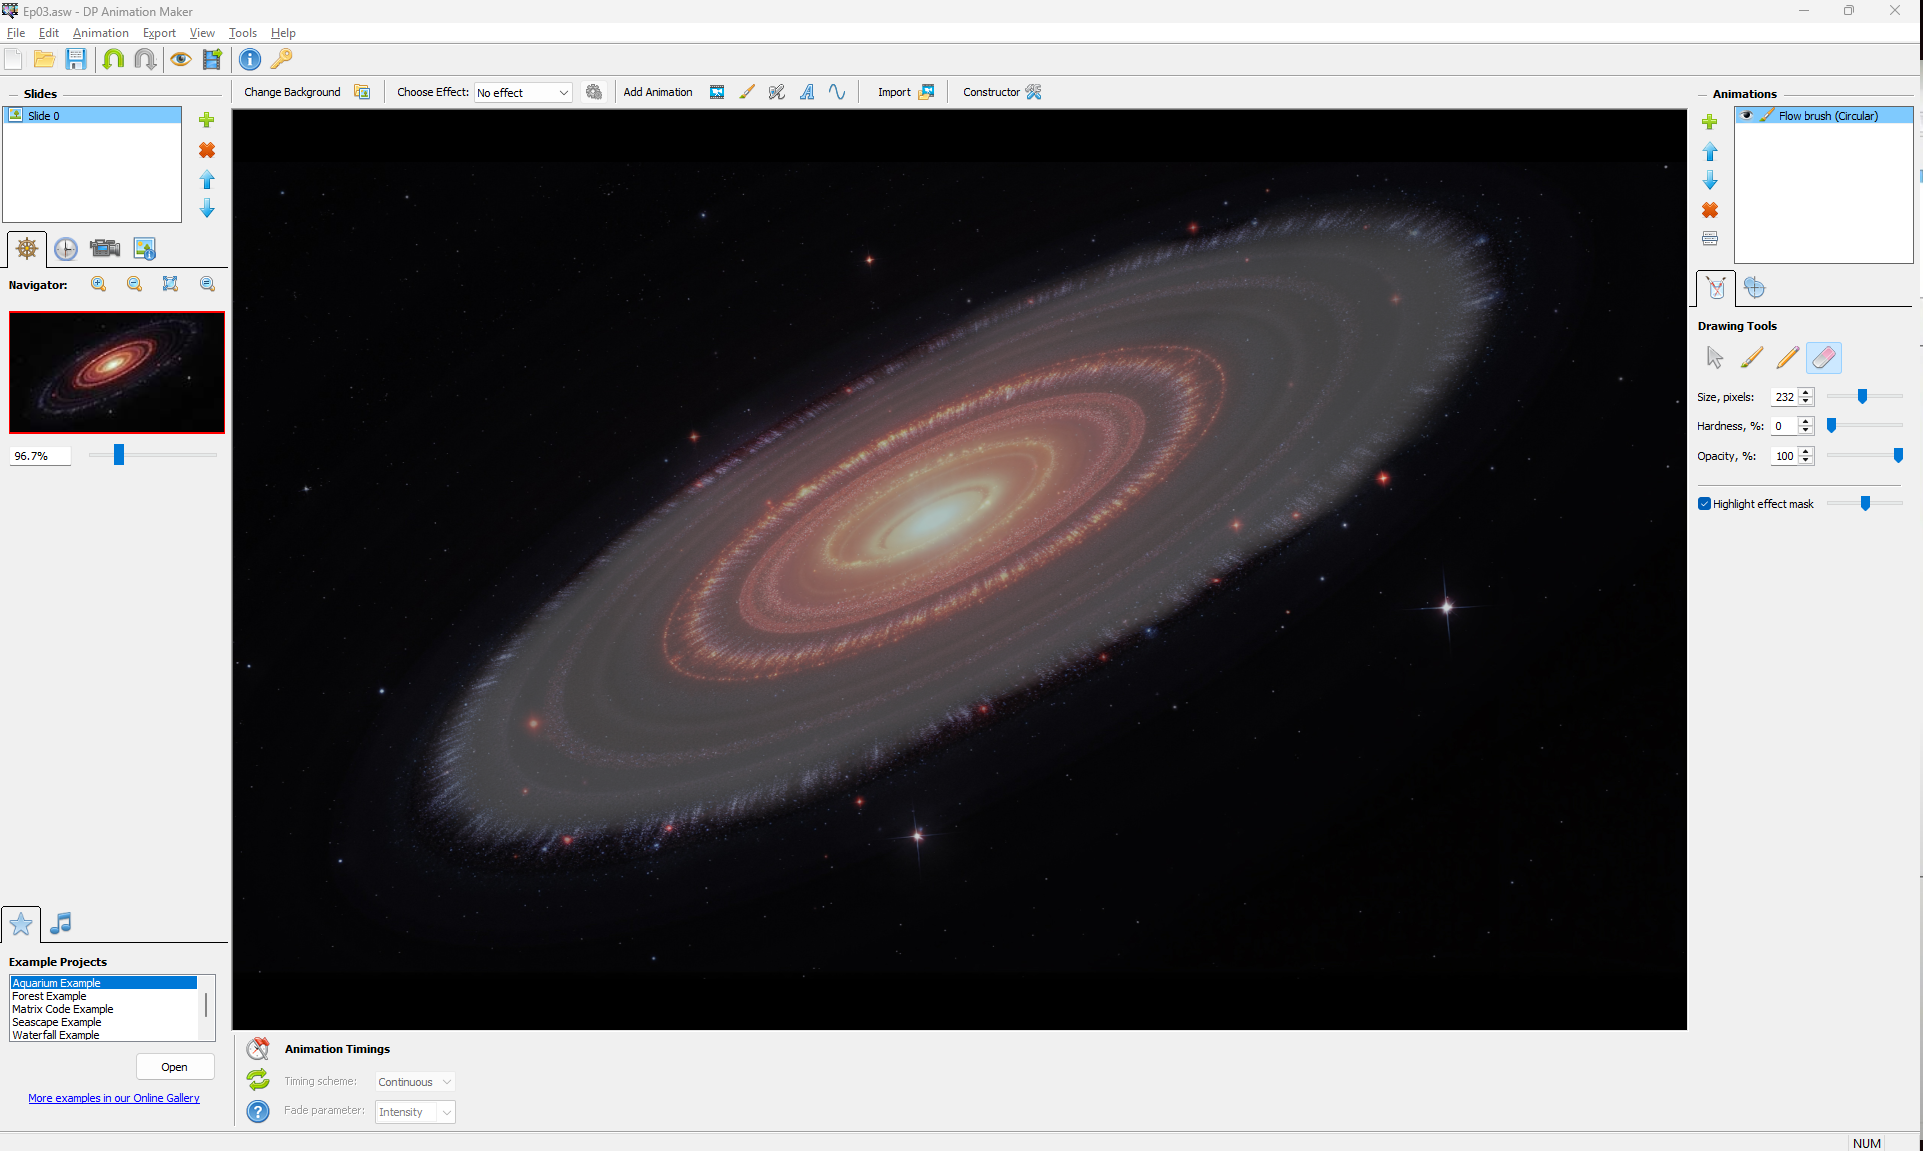Click the Open example button
This screenshot has height=1151, width=1923.
[x=175, y=1067]
